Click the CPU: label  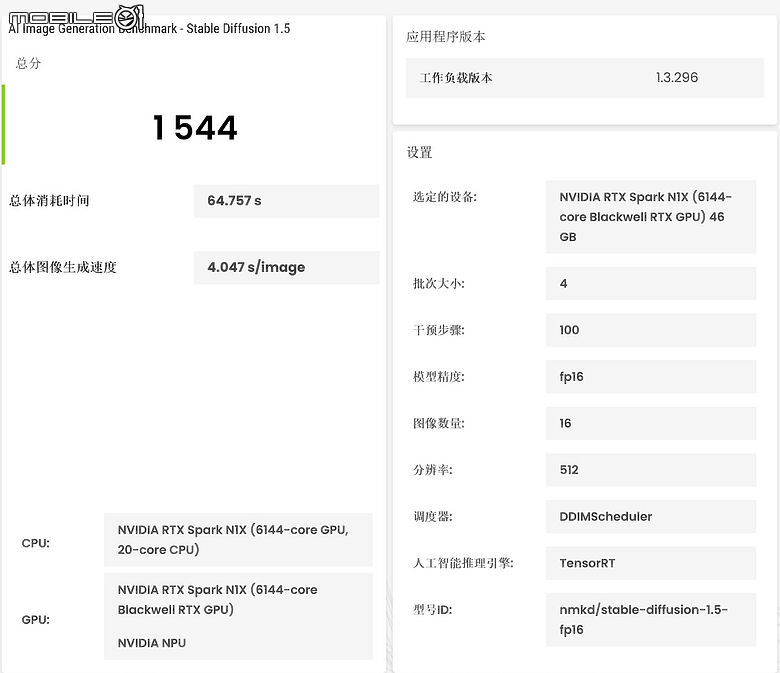[36, 543]
